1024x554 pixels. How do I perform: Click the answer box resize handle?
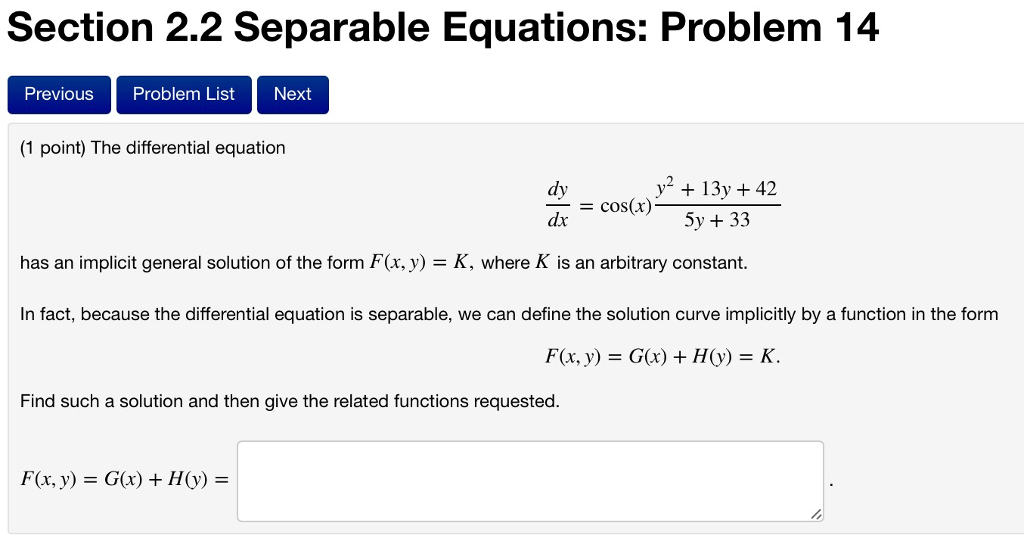point(816,514)
